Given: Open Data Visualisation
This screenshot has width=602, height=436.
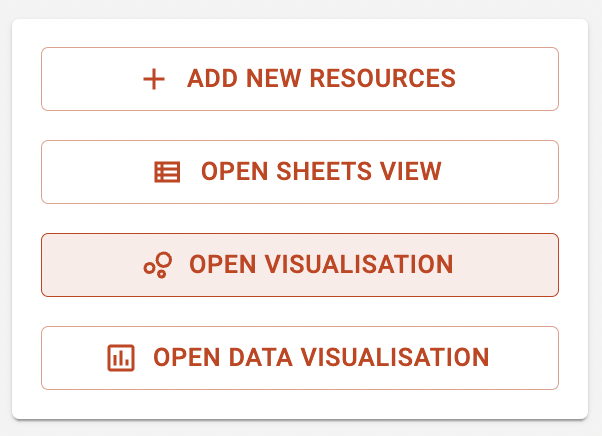Looking at the screenshot, I should (x=300, y=358).
